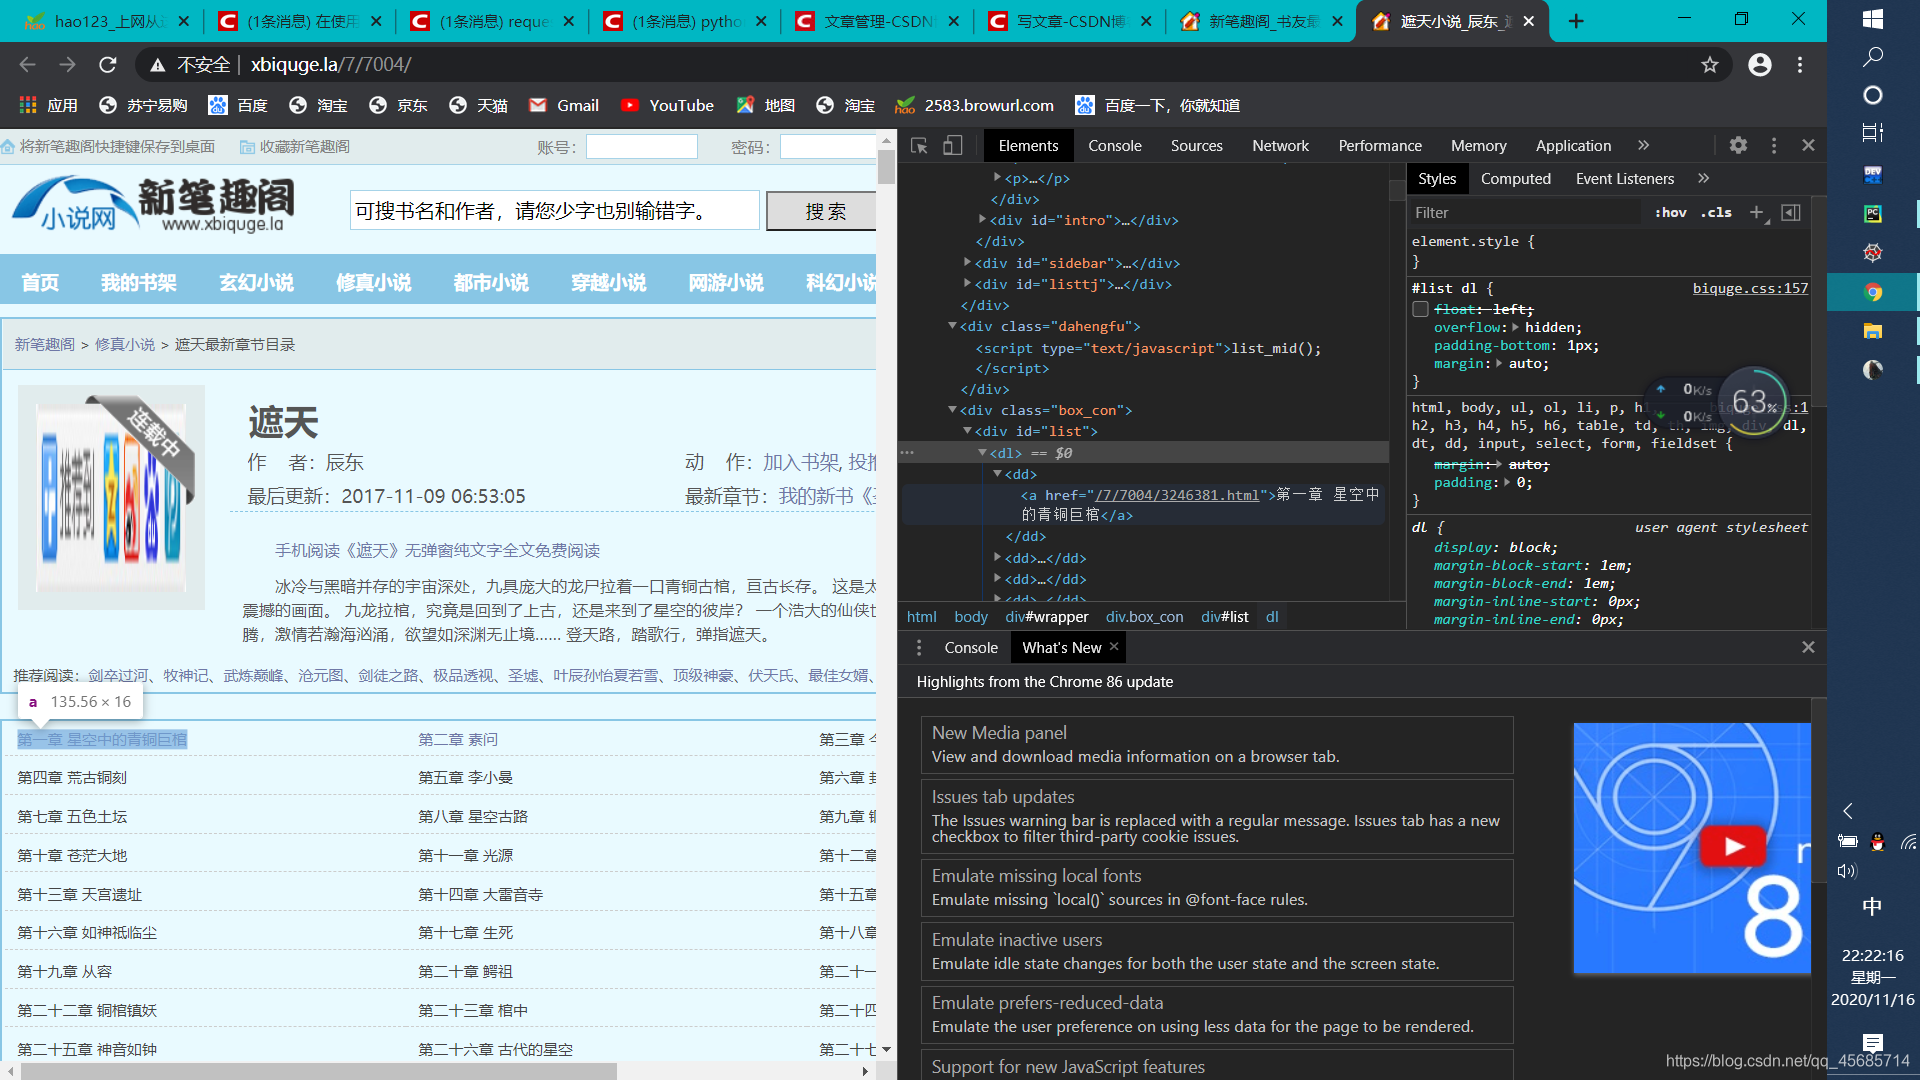Open a new browser tab with plus

(x=1576, y=21)
